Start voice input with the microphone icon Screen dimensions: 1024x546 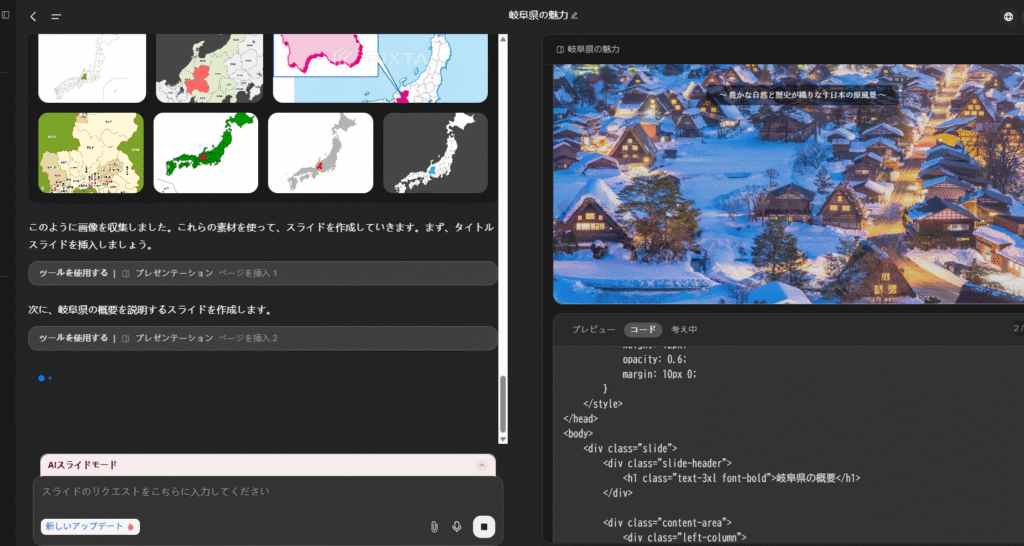point(457,526)
